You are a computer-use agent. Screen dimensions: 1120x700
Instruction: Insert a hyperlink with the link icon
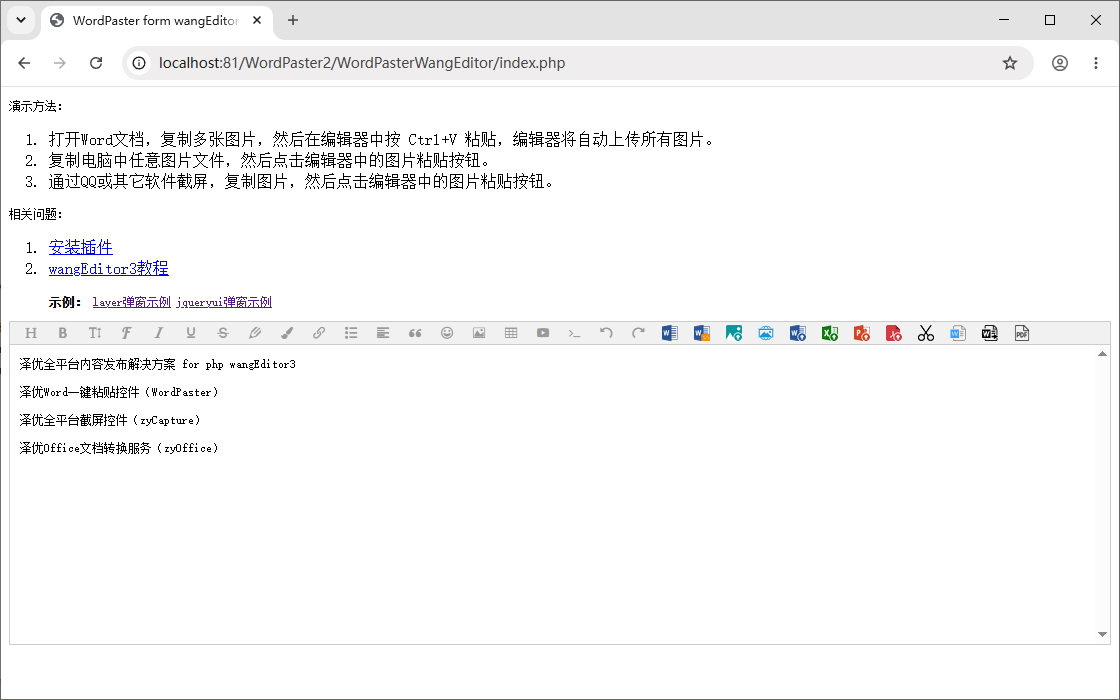[x=319, y=333]
